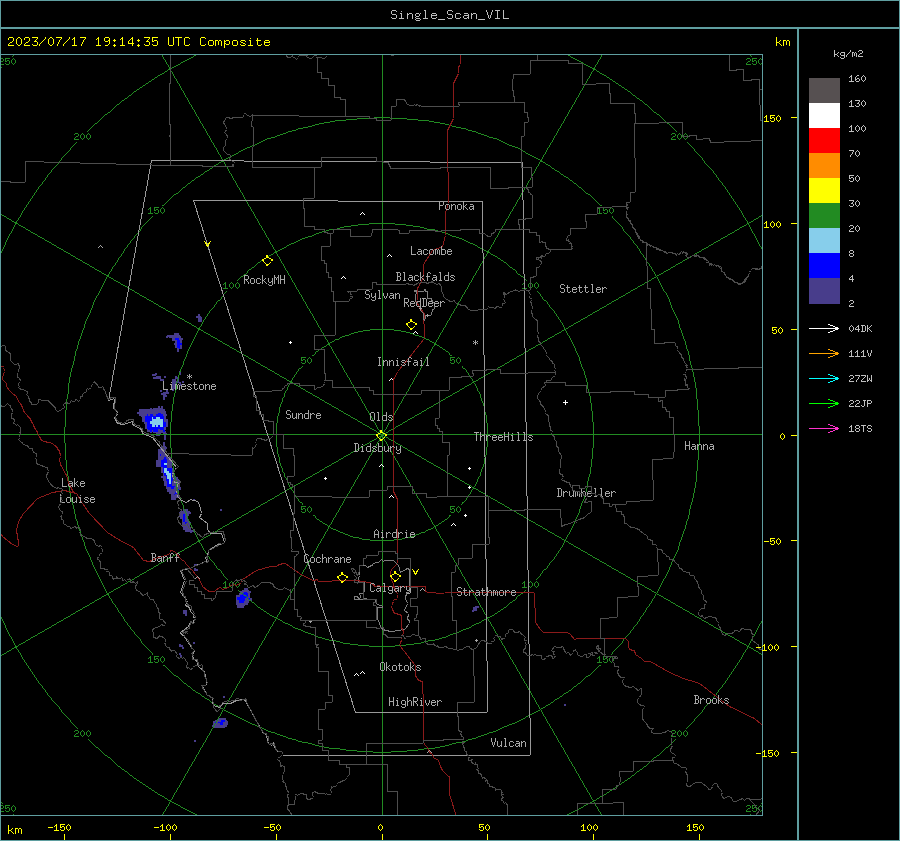
Task: Click the yellow diamond marker near RockyMH
Action: pos(267,261)
